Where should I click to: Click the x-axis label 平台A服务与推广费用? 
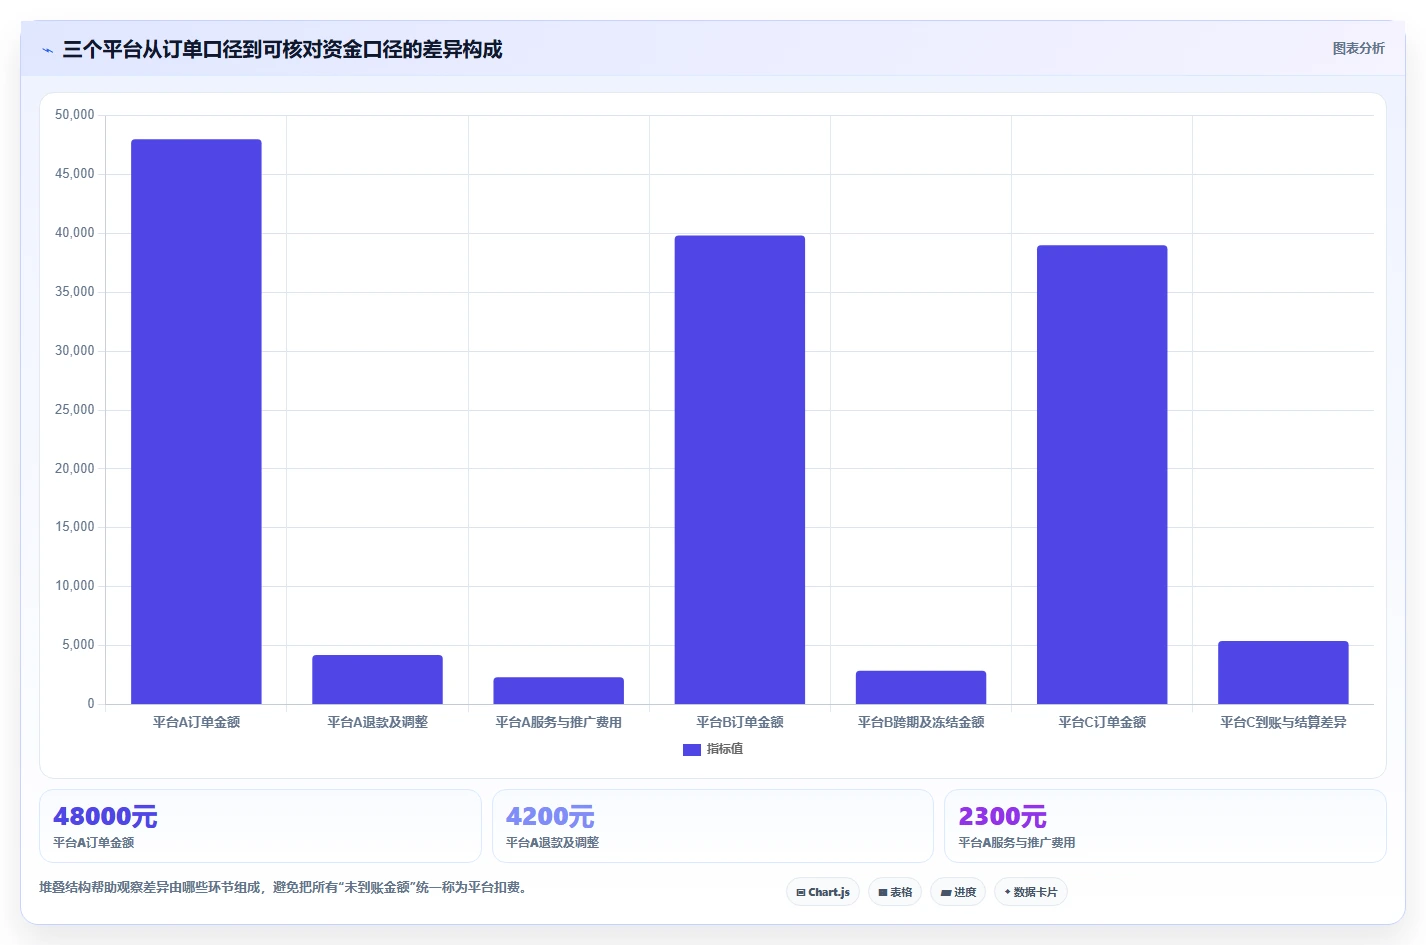(x=558, y=722)
